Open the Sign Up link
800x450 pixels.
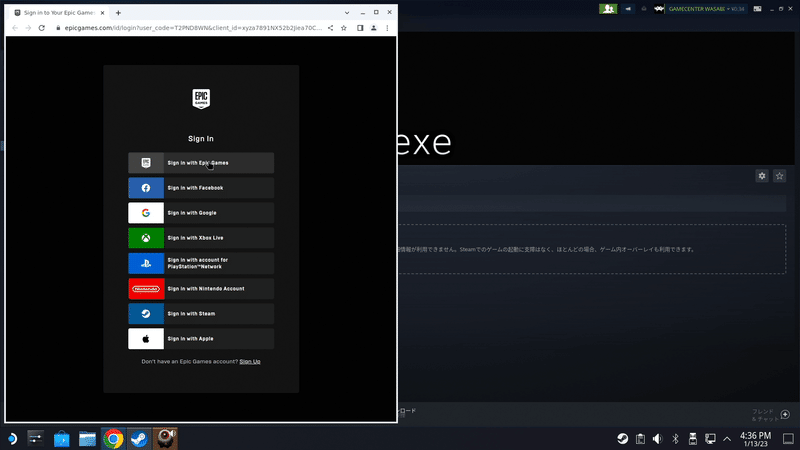(x=249, y=361)
